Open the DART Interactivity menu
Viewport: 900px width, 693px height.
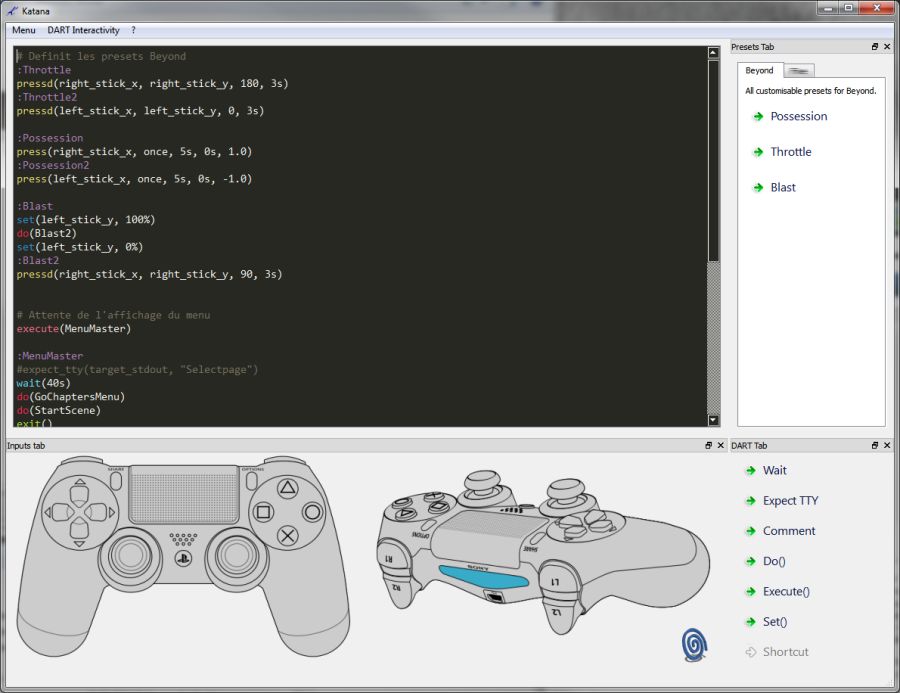coord(83,31)
